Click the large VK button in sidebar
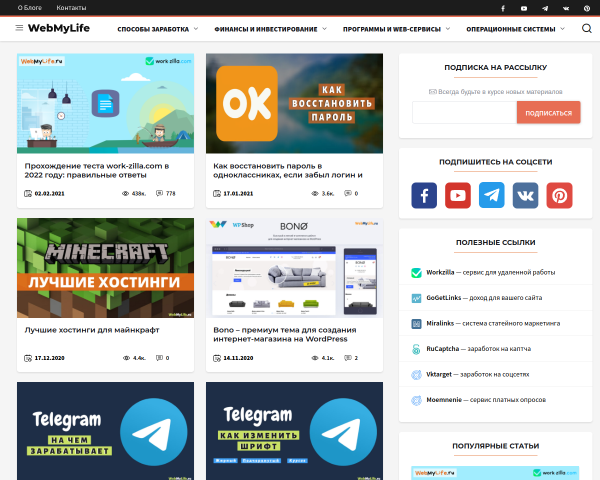 (525, 195)
